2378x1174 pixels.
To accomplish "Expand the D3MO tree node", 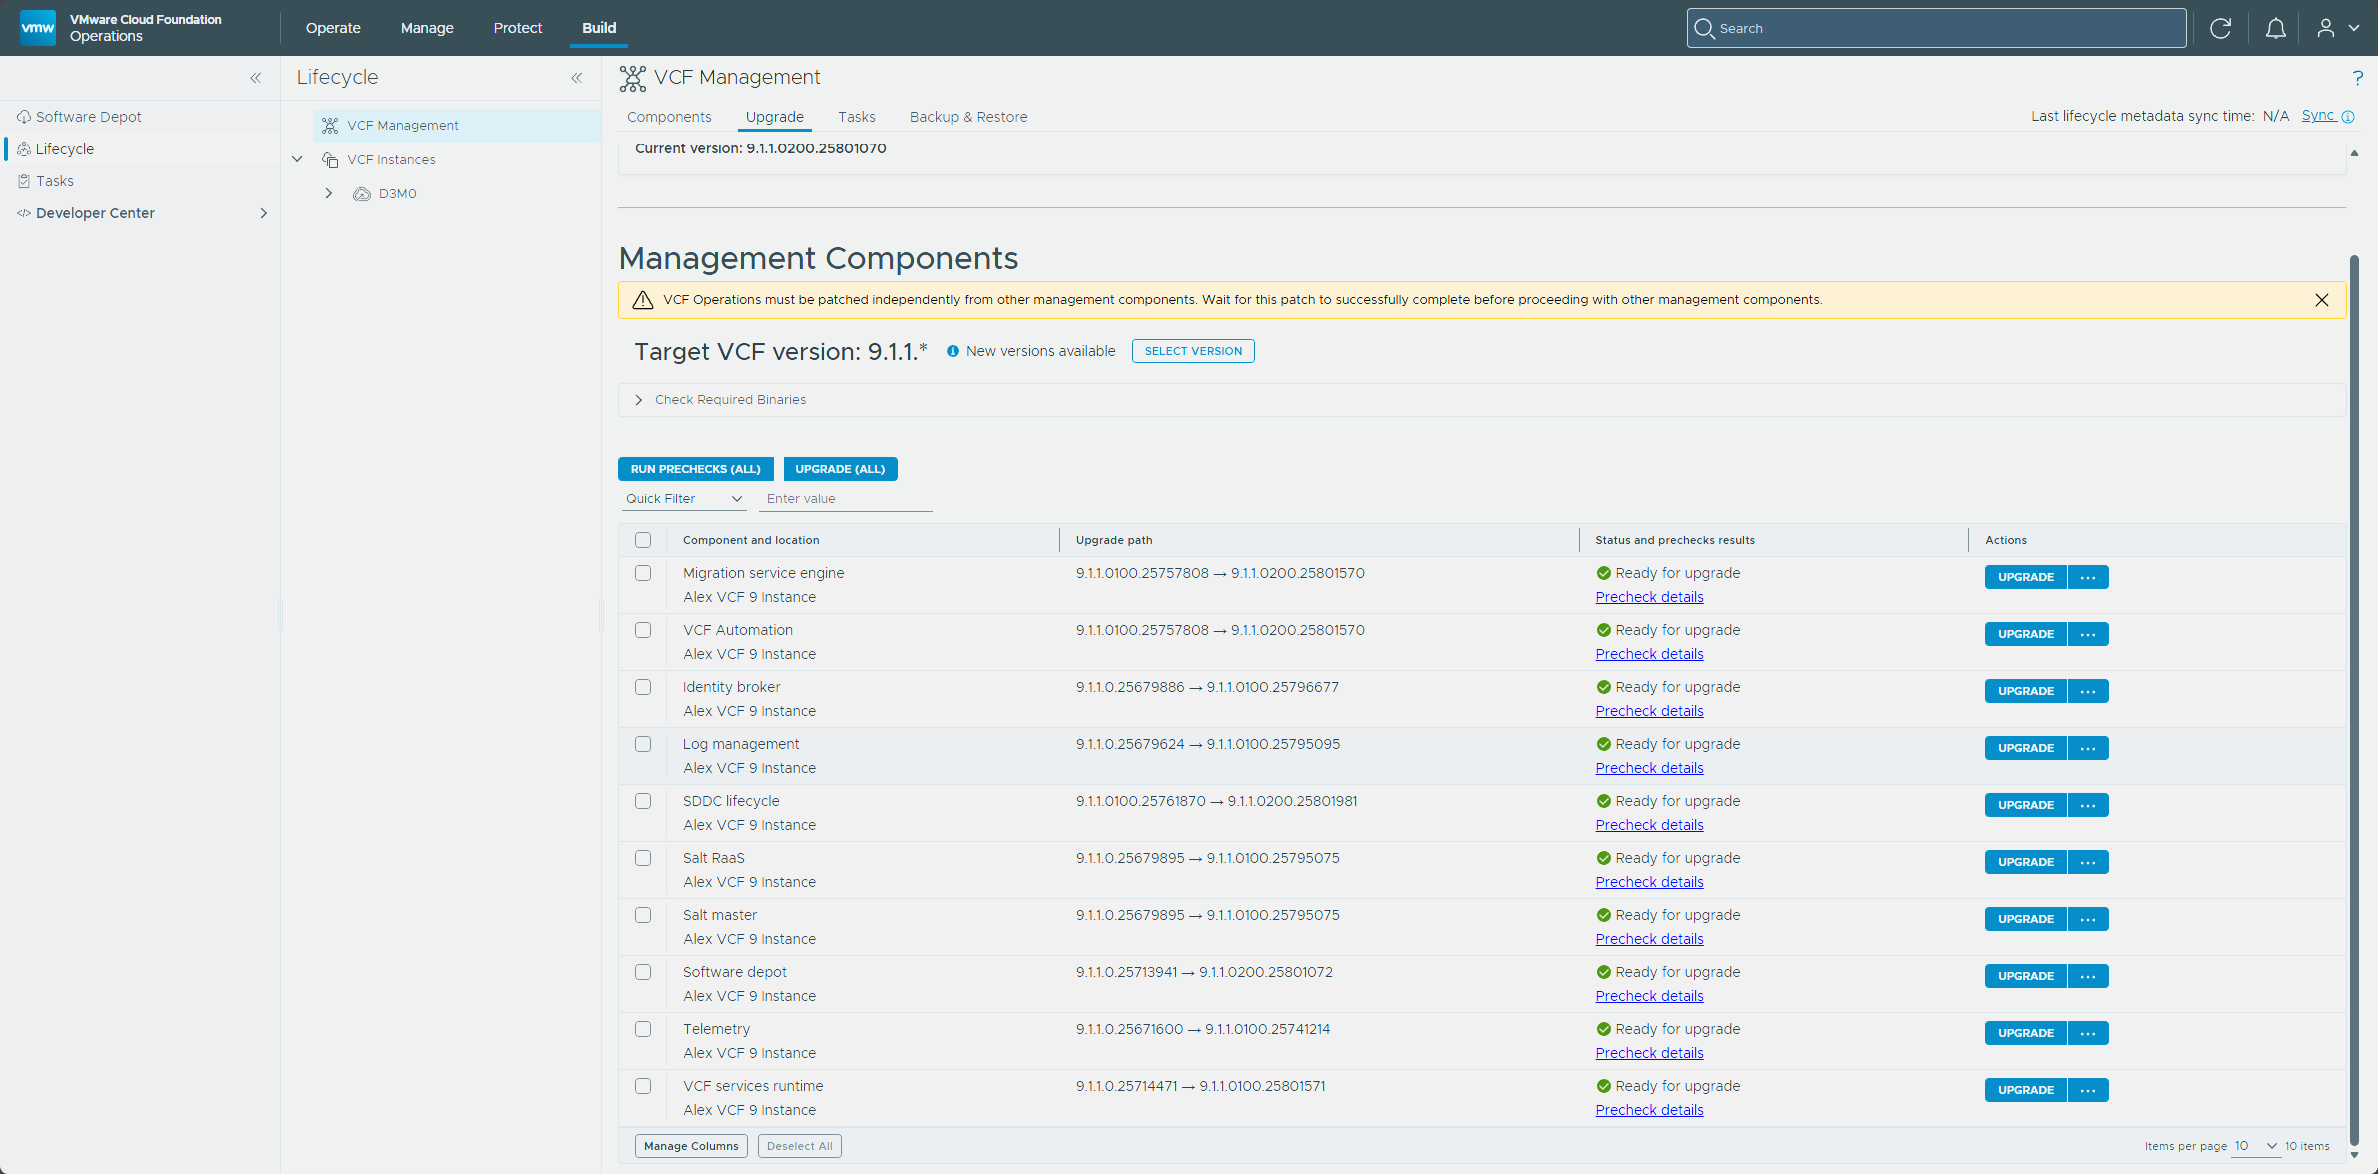I will [329, 193].
